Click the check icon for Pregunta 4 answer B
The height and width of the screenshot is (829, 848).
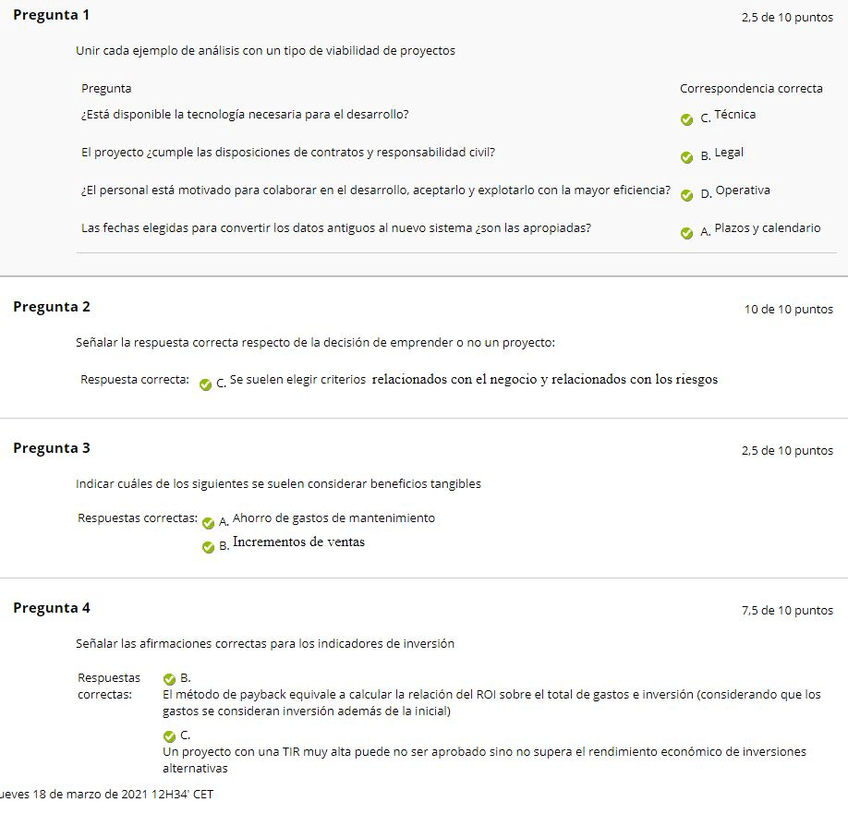(x=169, y=679)
